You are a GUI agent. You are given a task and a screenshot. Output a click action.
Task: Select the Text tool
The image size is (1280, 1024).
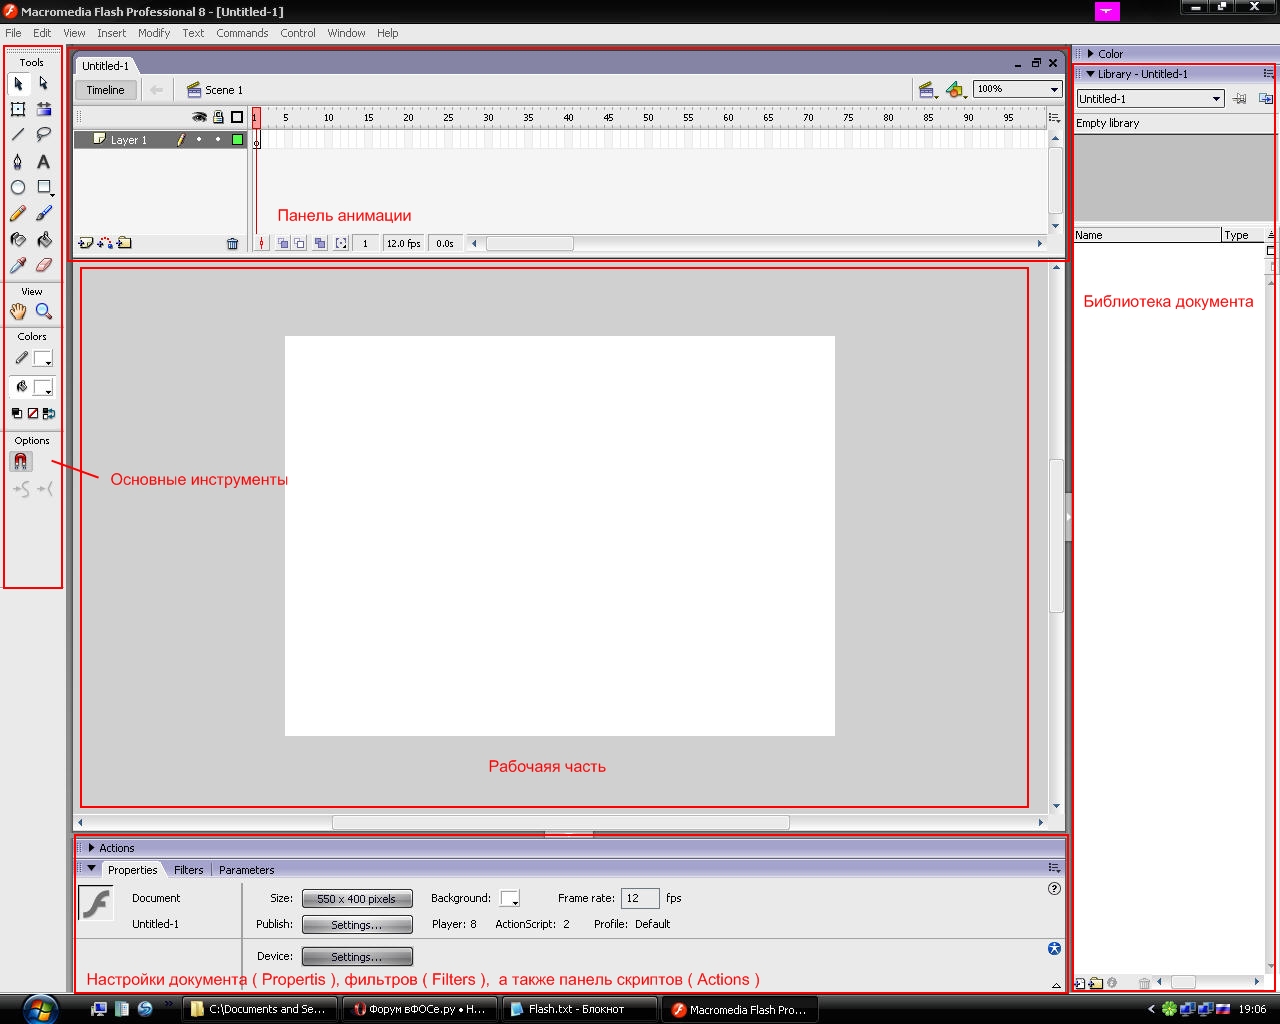click(43, 162)
